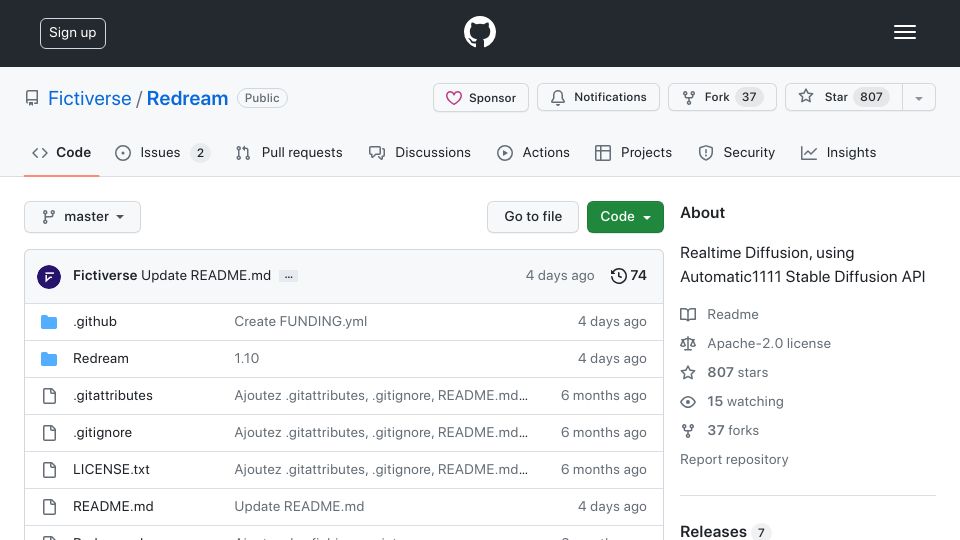Open the Pull requests tab
Viewport: 960px width, 540px height.
coord(289,152)
